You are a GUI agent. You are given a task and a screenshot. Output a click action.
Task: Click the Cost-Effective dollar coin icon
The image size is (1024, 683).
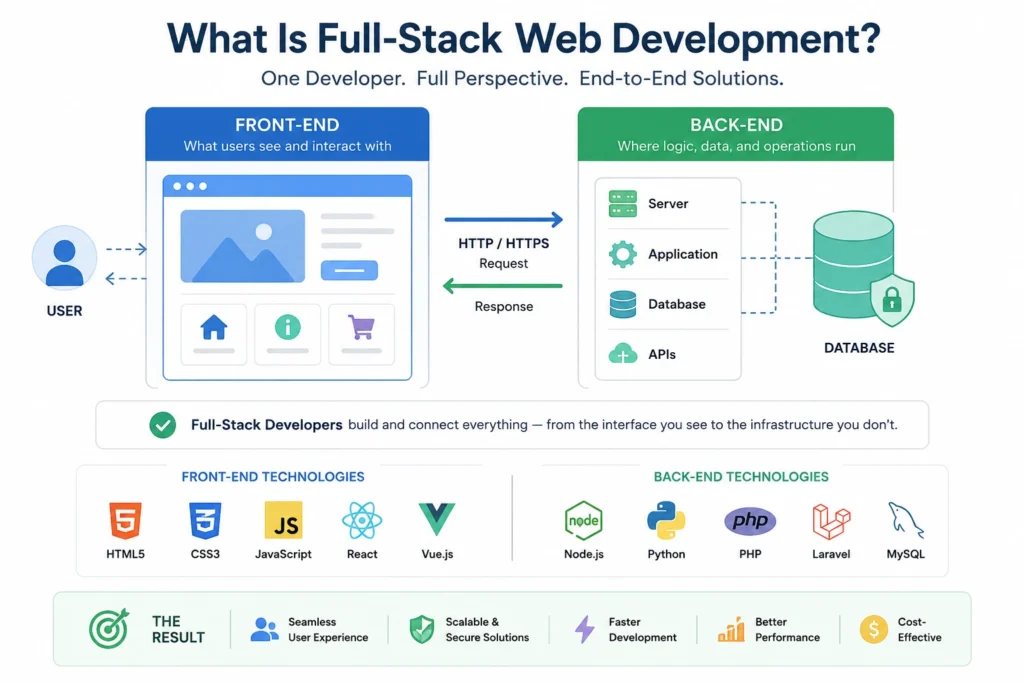tap(874, 629)
